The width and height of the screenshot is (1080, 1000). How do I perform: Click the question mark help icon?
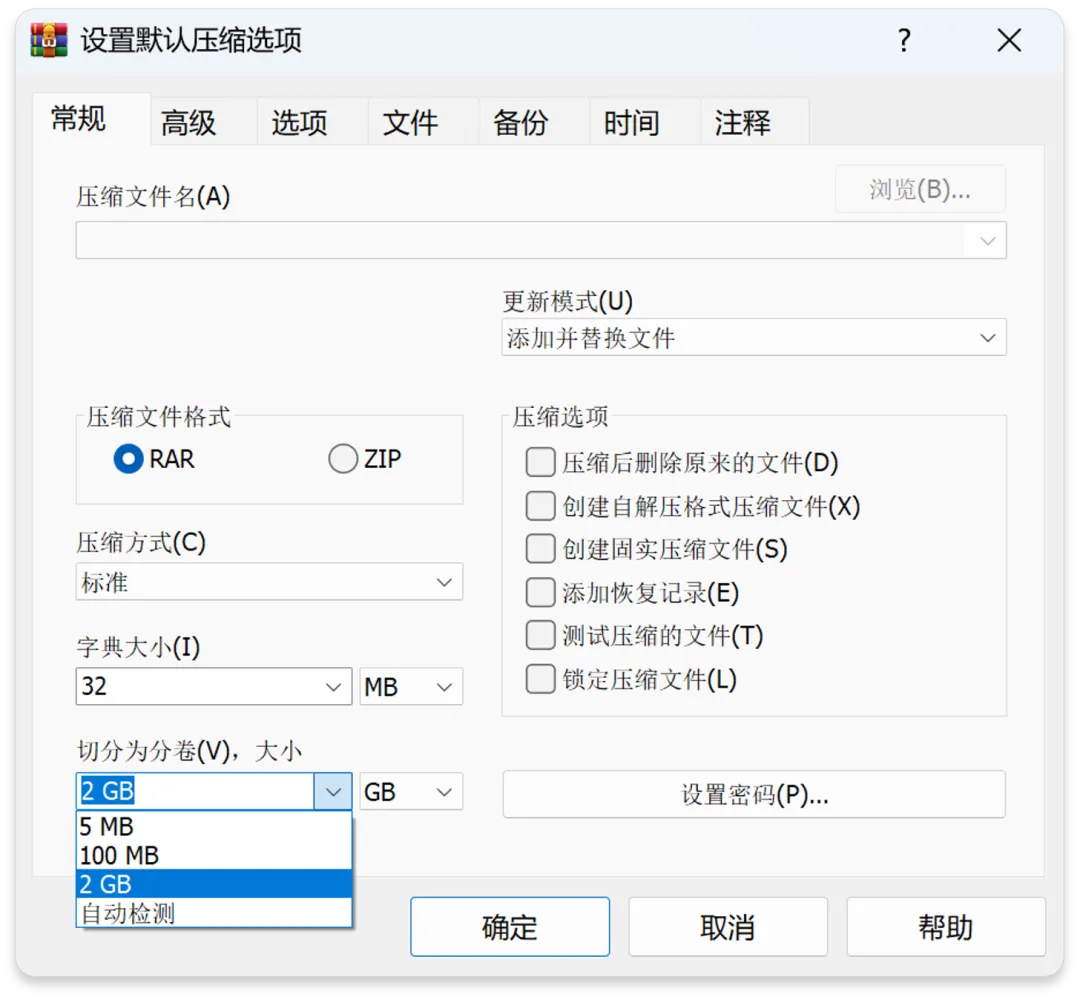coord(904,41)
